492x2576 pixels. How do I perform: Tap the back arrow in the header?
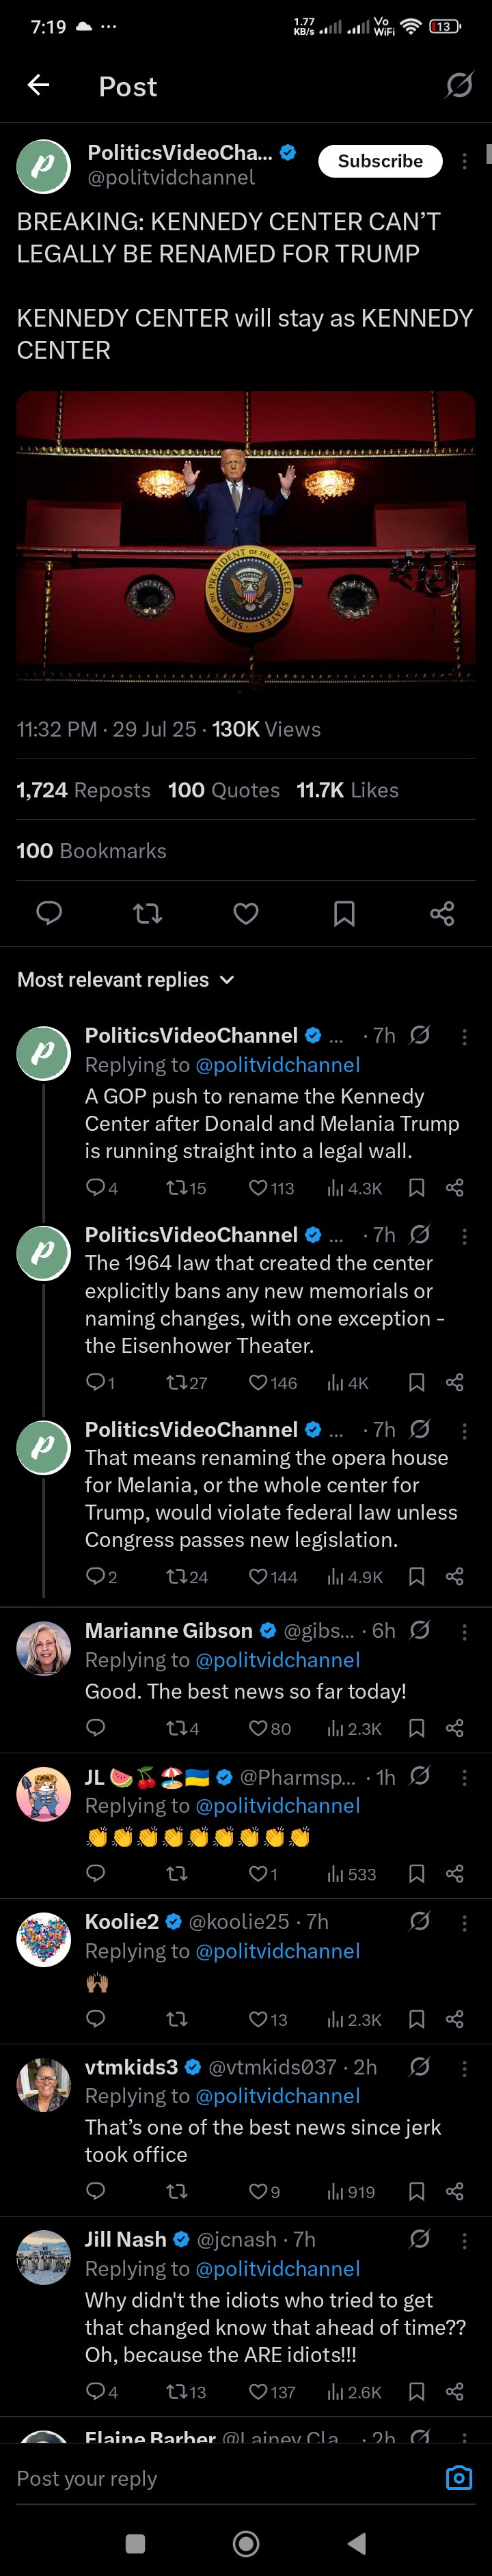[x=38, y=85]
